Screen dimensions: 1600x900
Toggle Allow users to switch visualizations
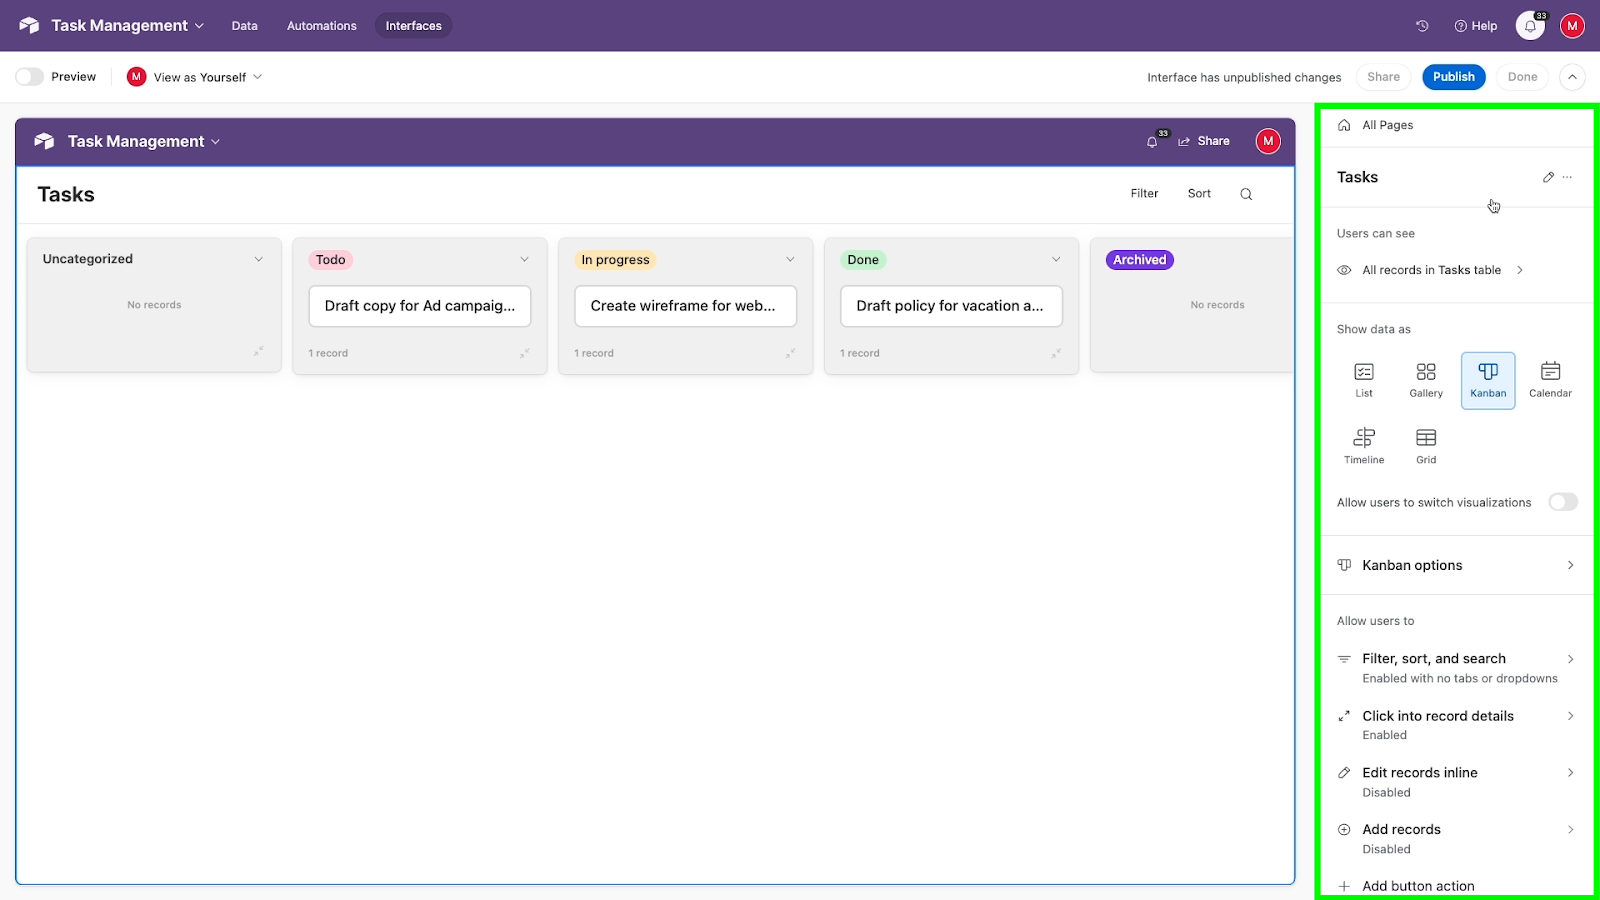click(x=1563, y=502)
